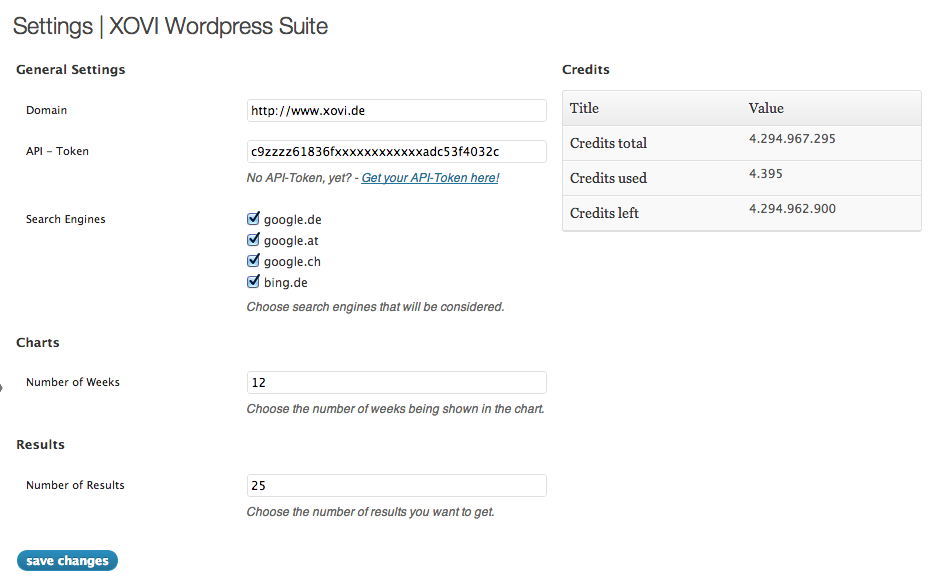Screen dimensions: 936x586
Task: Click the google.de label text
Action: 292,220
